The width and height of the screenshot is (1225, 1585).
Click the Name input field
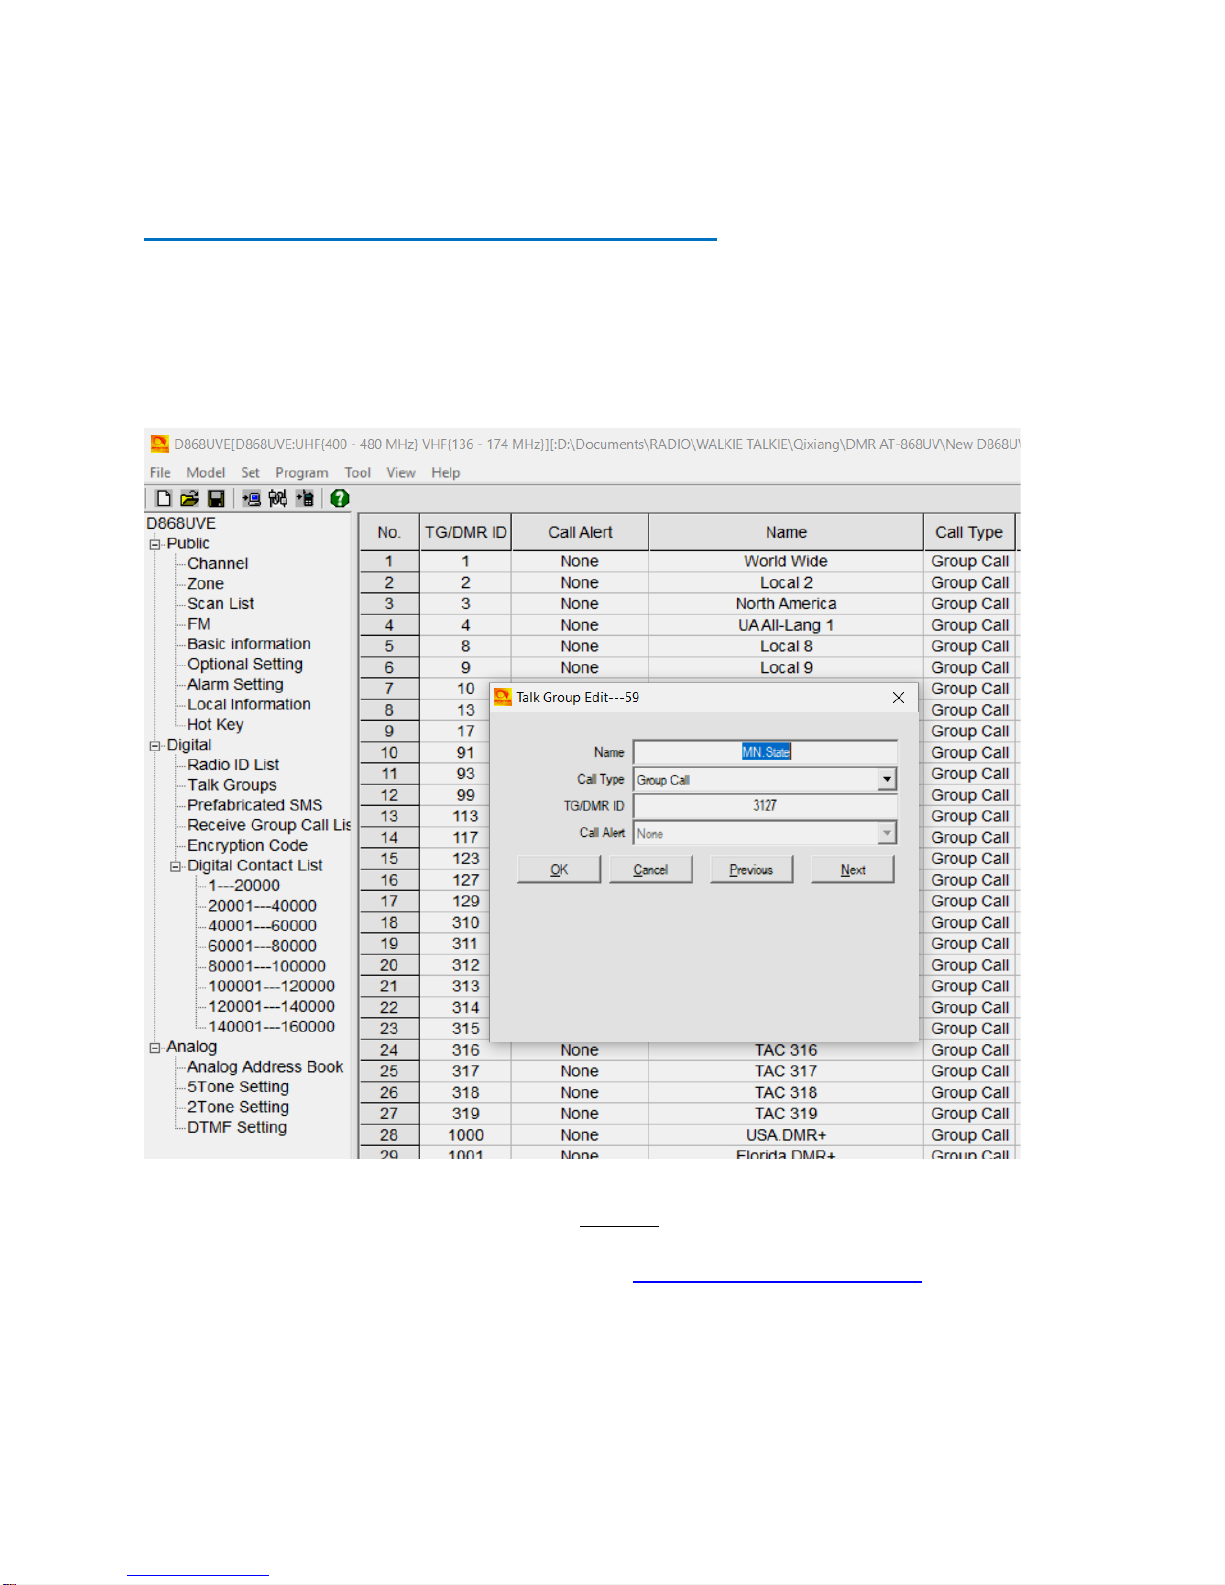click(765, 752)
